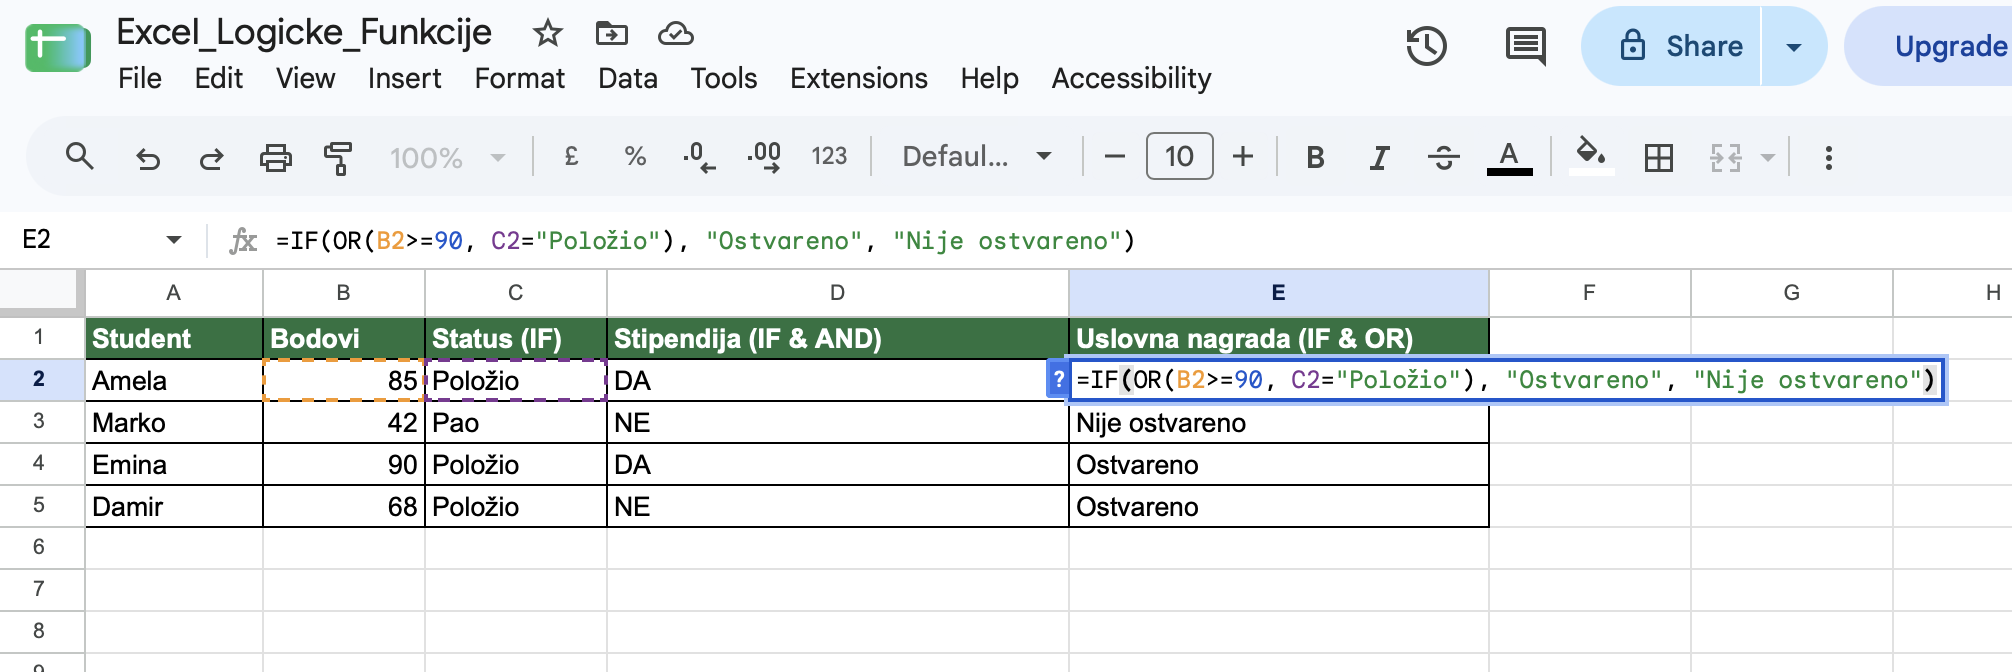The image size is (2012, 672).
Task: Open the View menu
Action: coord(306,78)
